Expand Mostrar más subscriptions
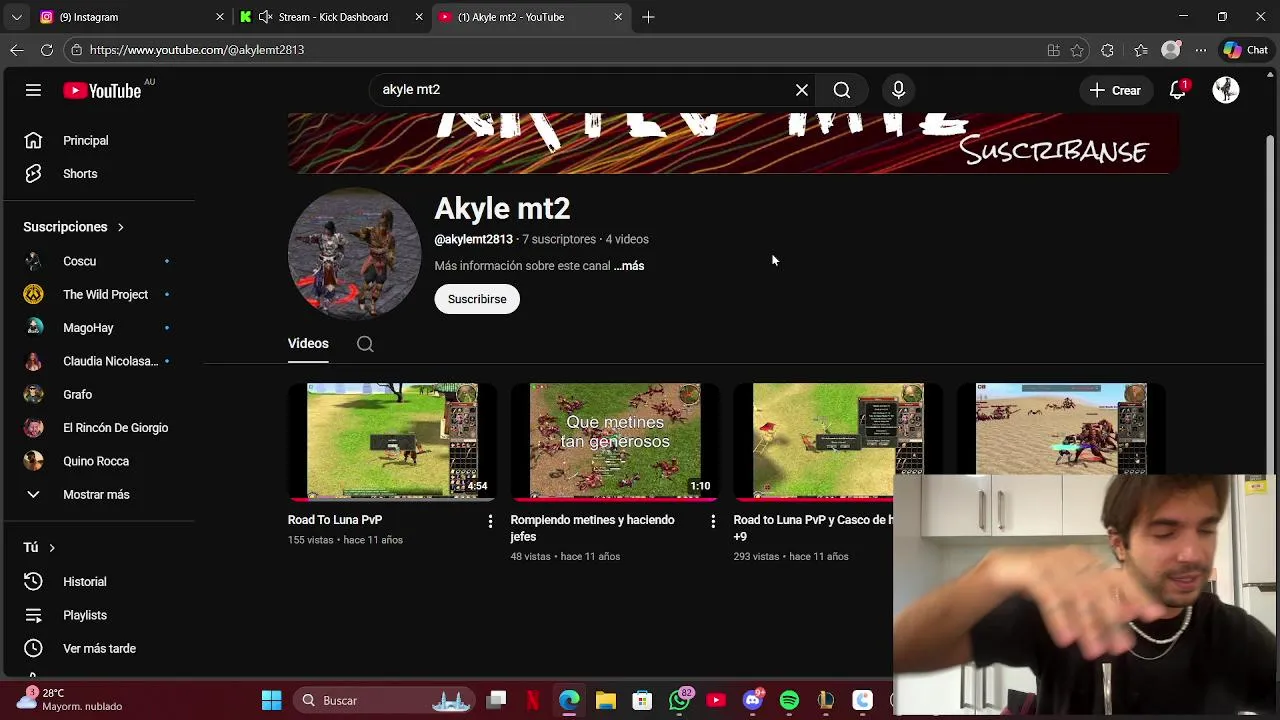Image resolution: width=1280 pixels, height=720 pixels. click(98, 495)
